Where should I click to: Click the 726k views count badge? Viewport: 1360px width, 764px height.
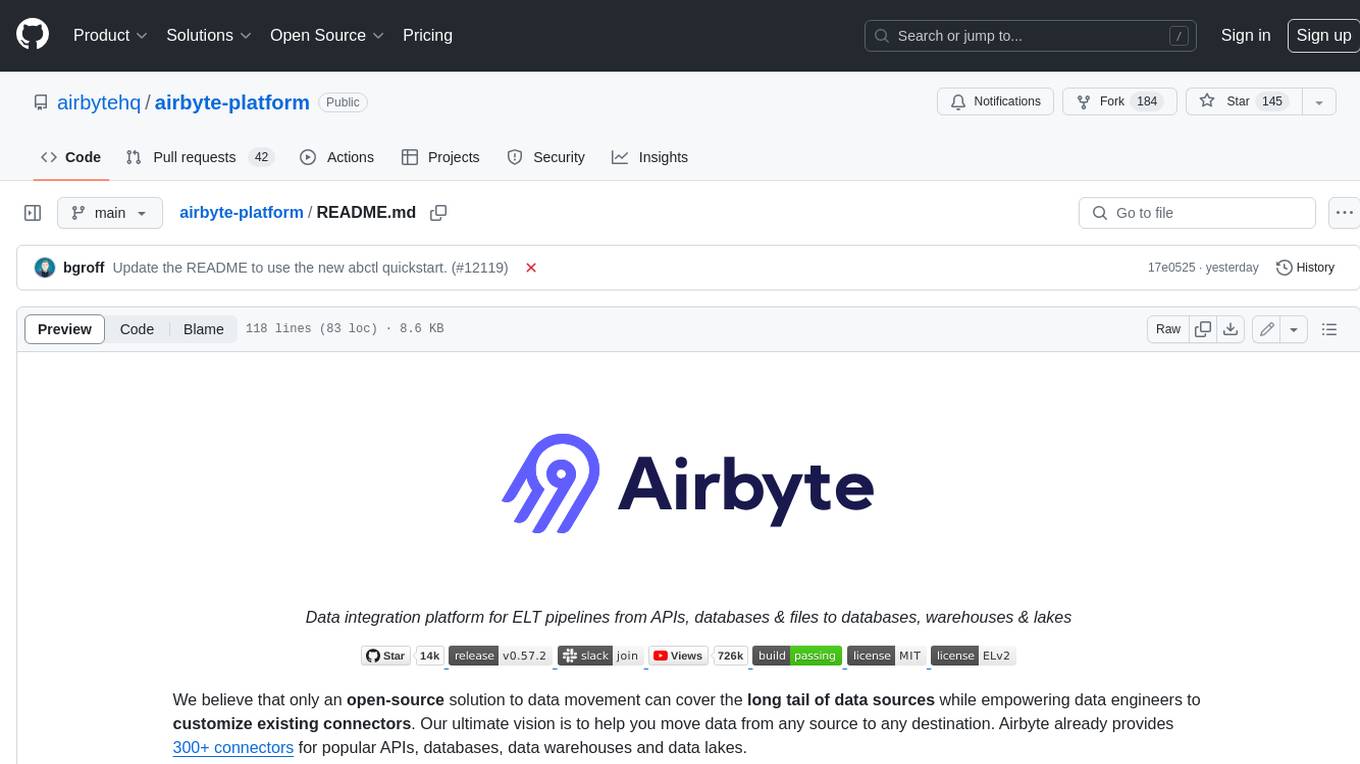(730, 656)
